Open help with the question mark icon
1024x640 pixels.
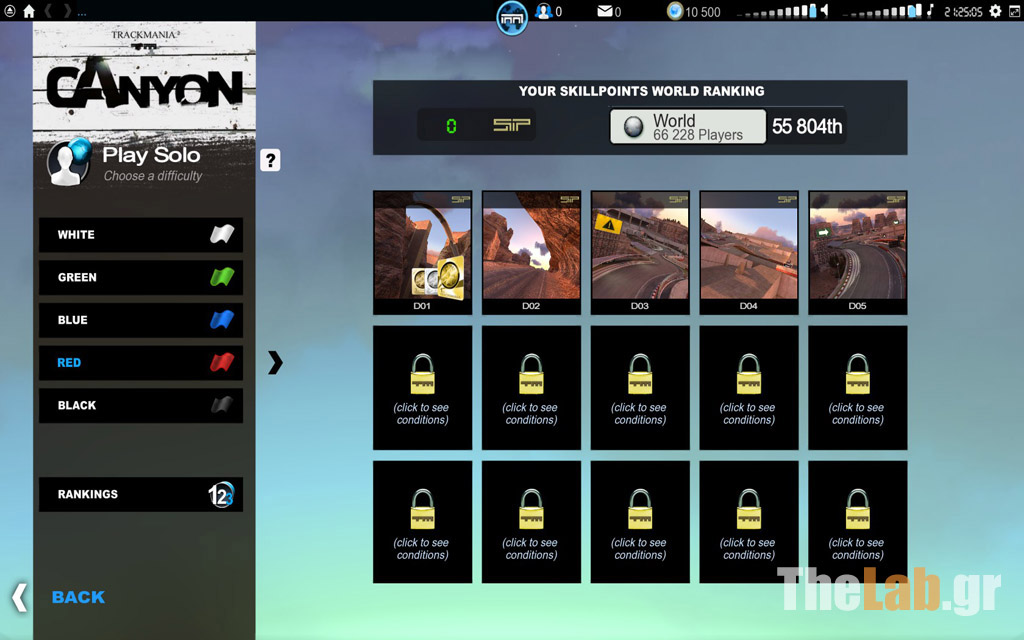point(270,160)
